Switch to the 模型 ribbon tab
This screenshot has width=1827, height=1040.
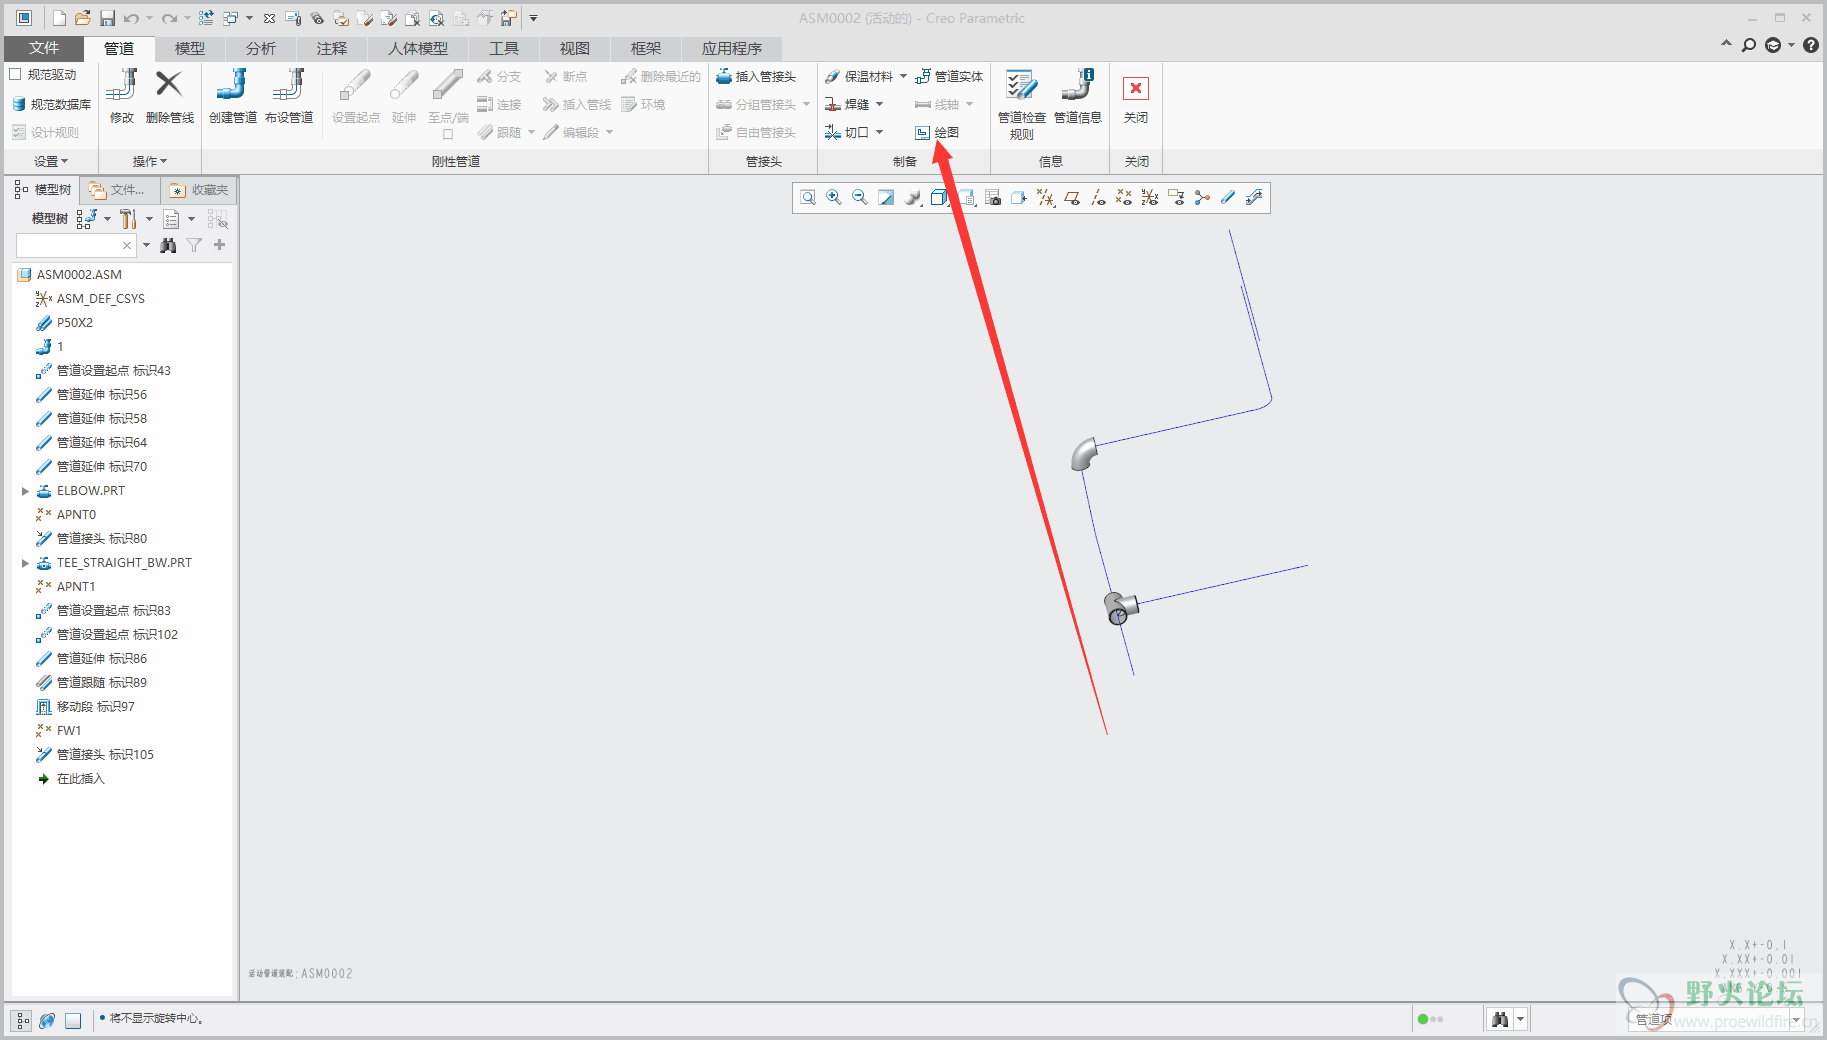point(189,48)
